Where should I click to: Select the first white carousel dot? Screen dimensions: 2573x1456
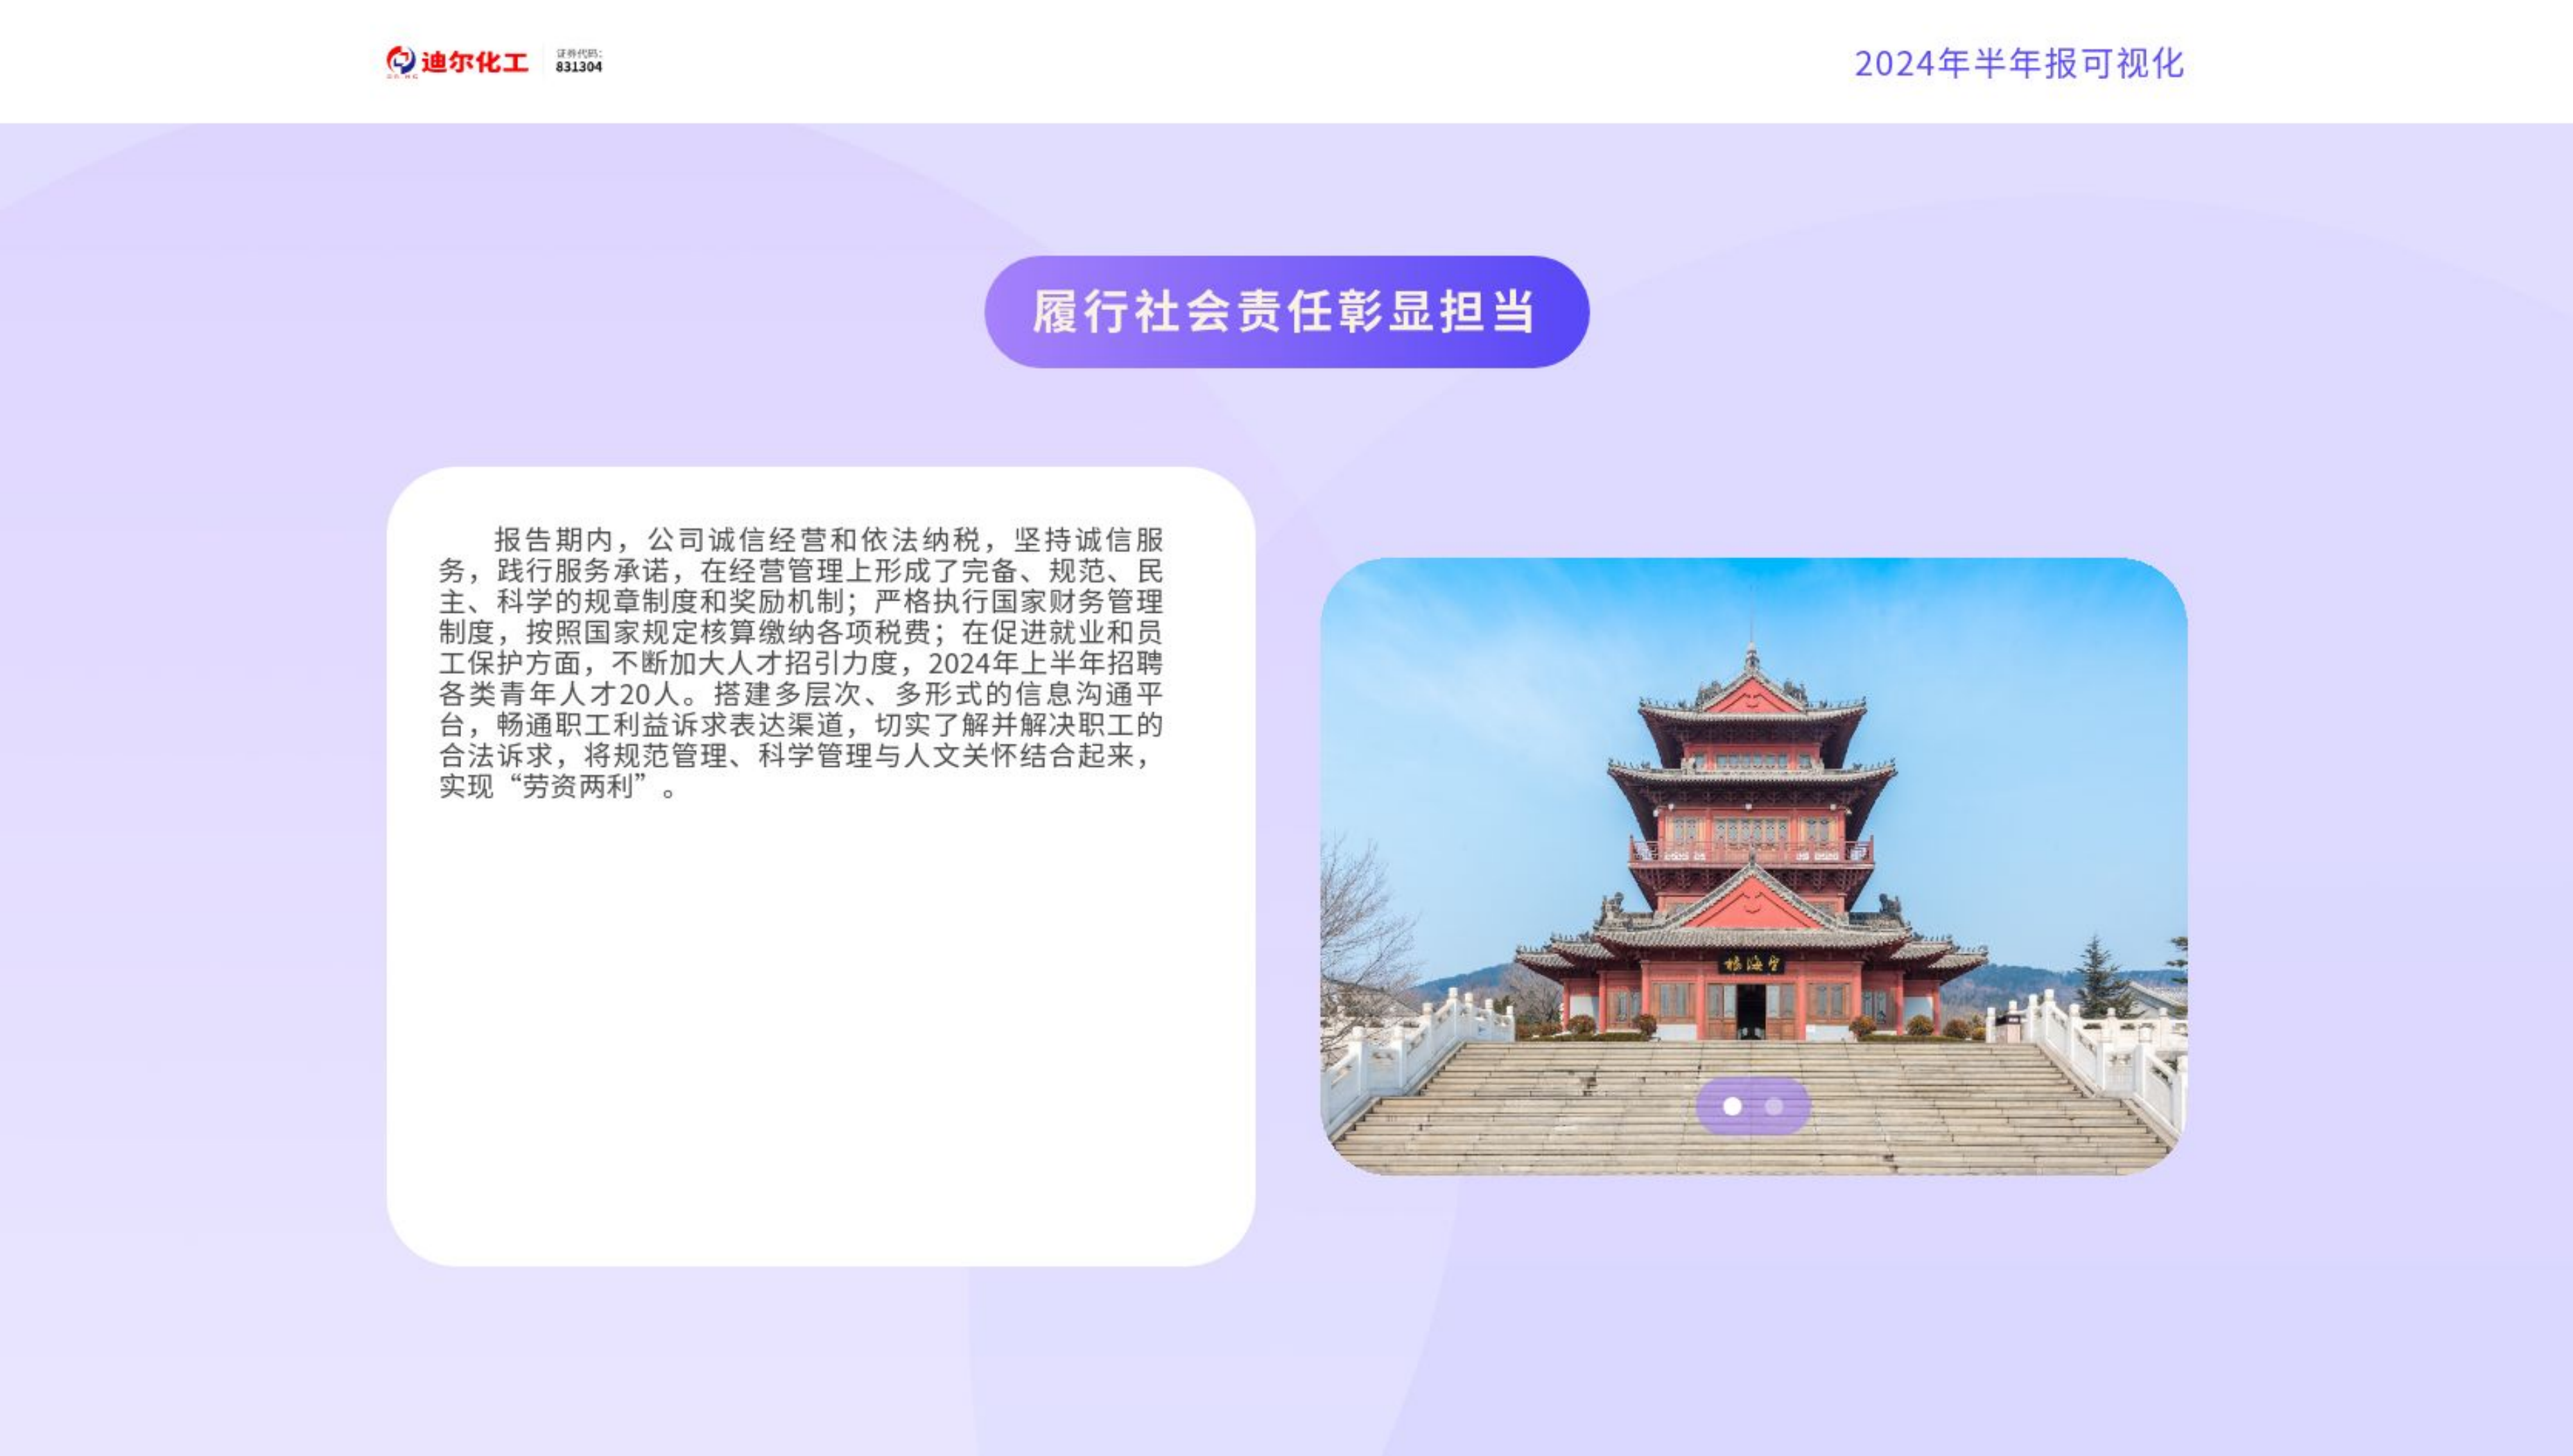tap(1732, 1106)
